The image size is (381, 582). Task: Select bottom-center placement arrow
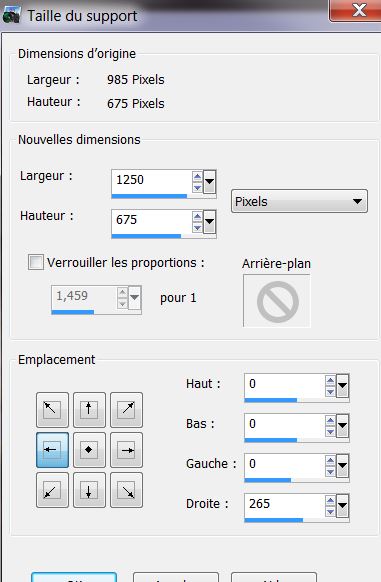pyautogui.click(x=89, y=490)
